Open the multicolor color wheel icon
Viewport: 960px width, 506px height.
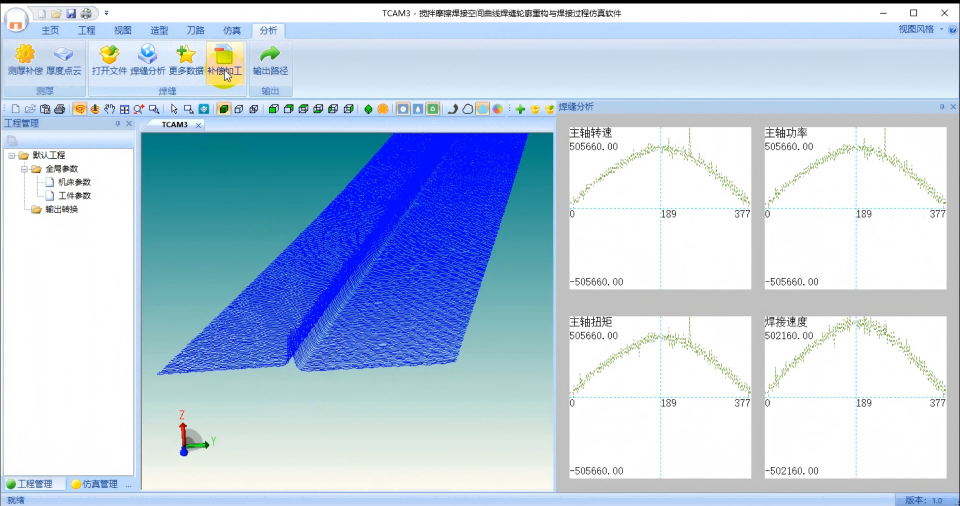(x=497, y=109)
